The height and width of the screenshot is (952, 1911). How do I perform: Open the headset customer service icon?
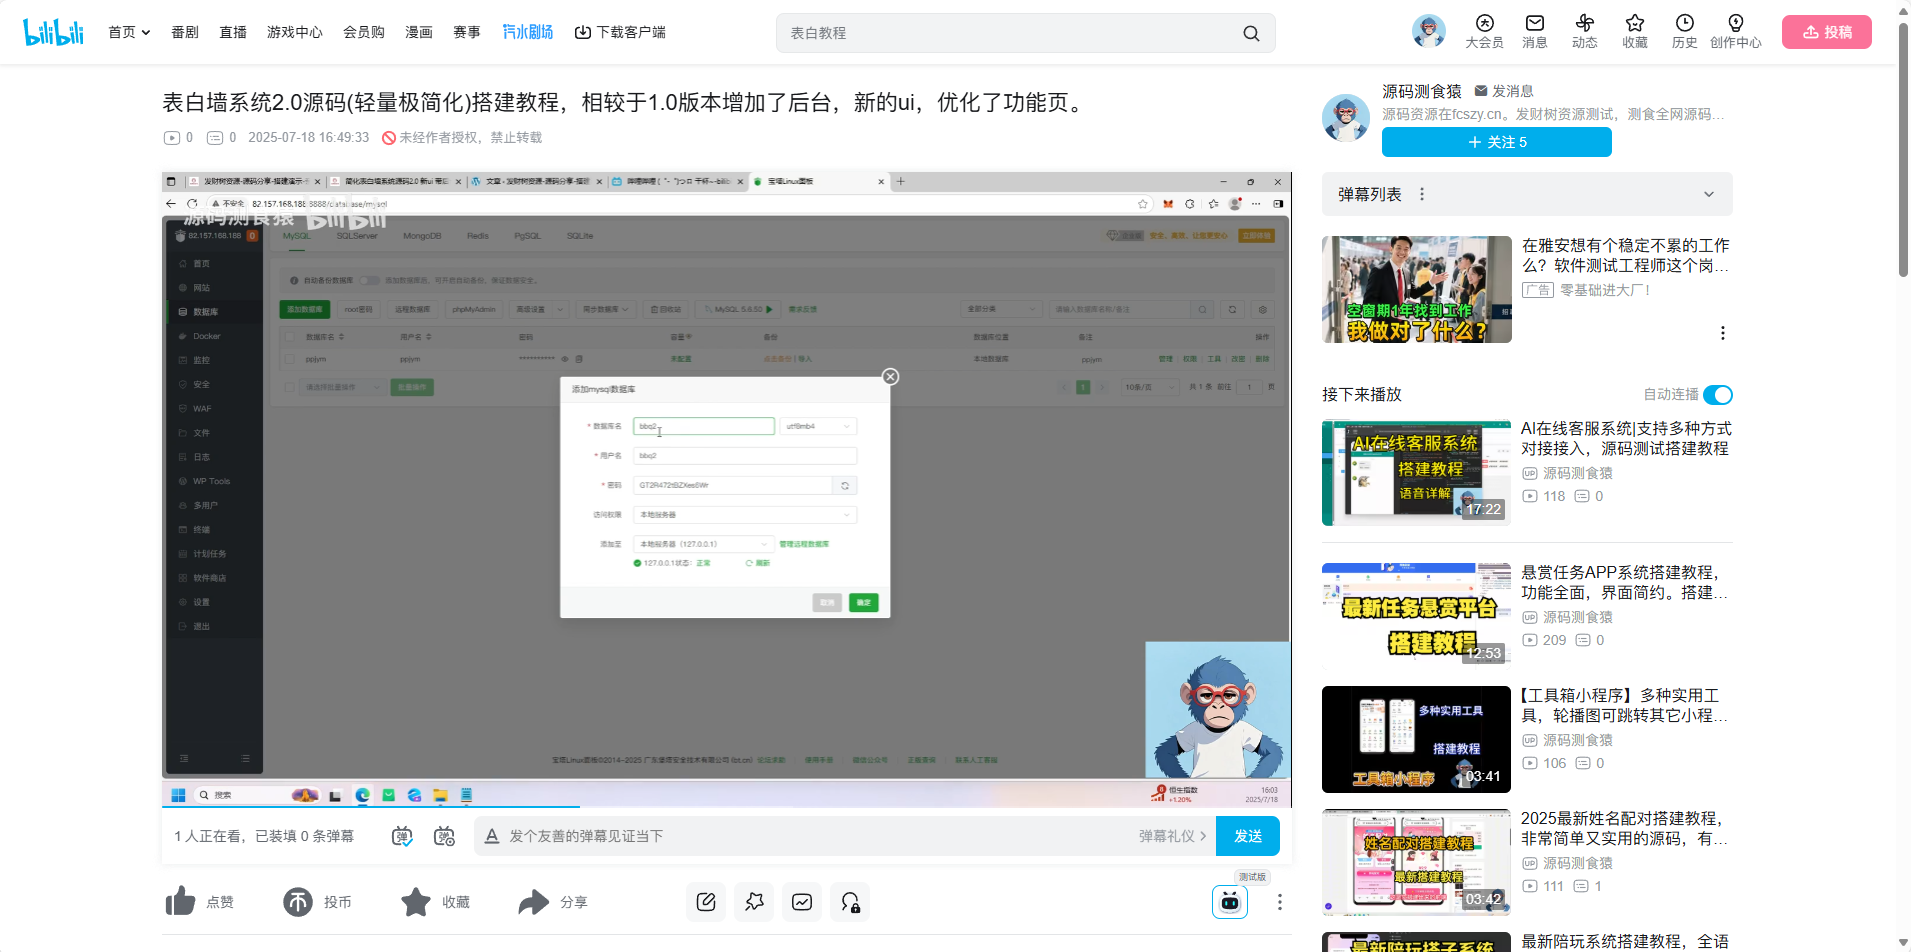click(850, 902)
